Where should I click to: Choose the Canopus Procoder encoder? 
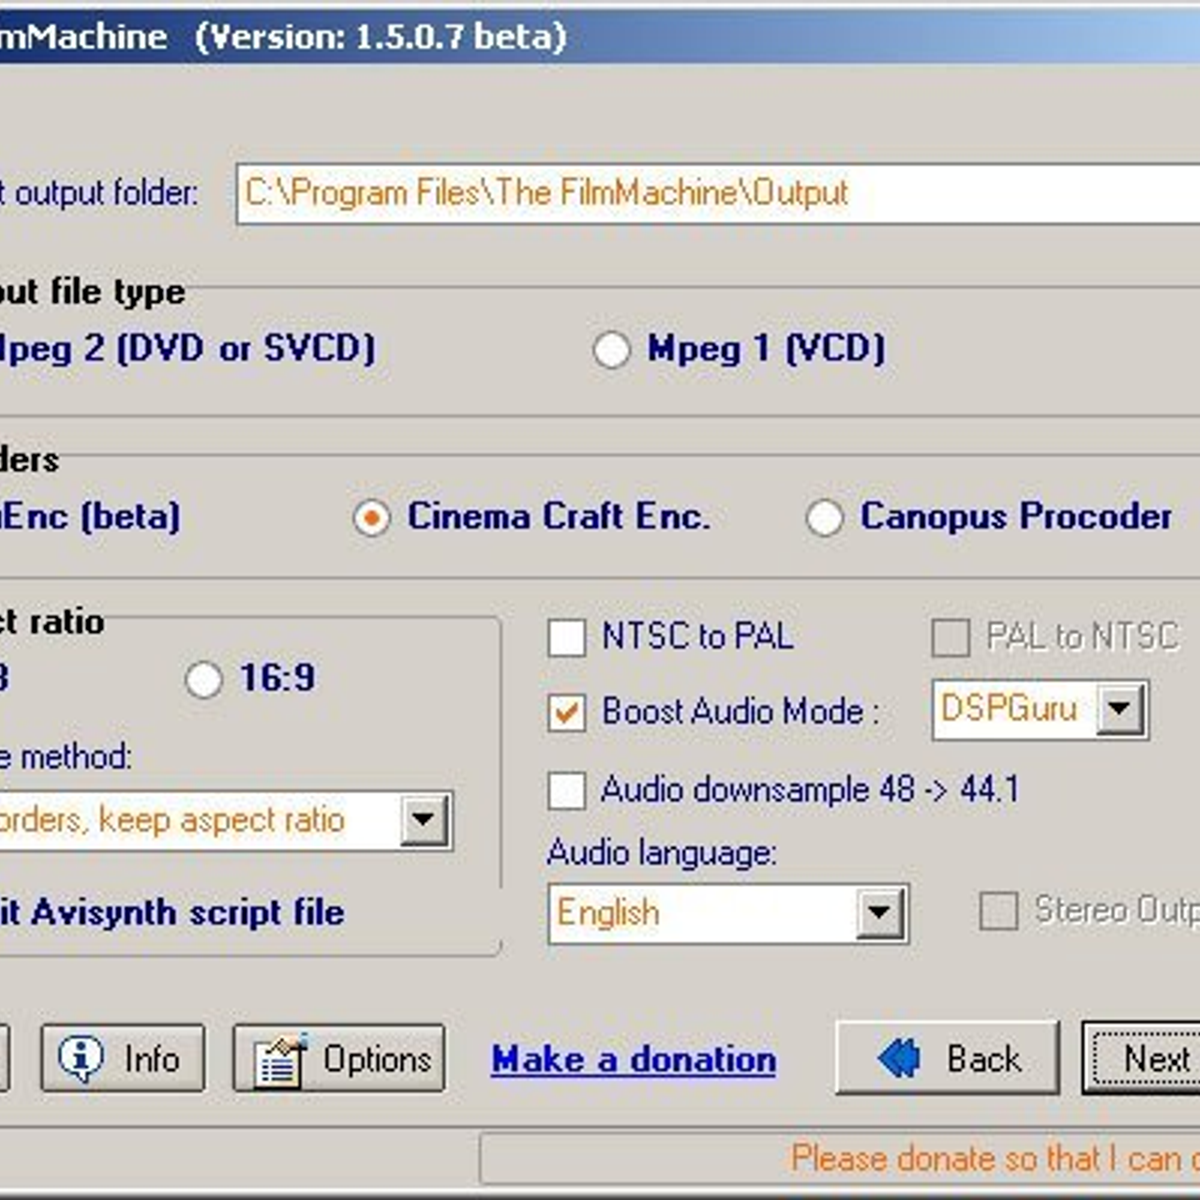pos(825,518)
